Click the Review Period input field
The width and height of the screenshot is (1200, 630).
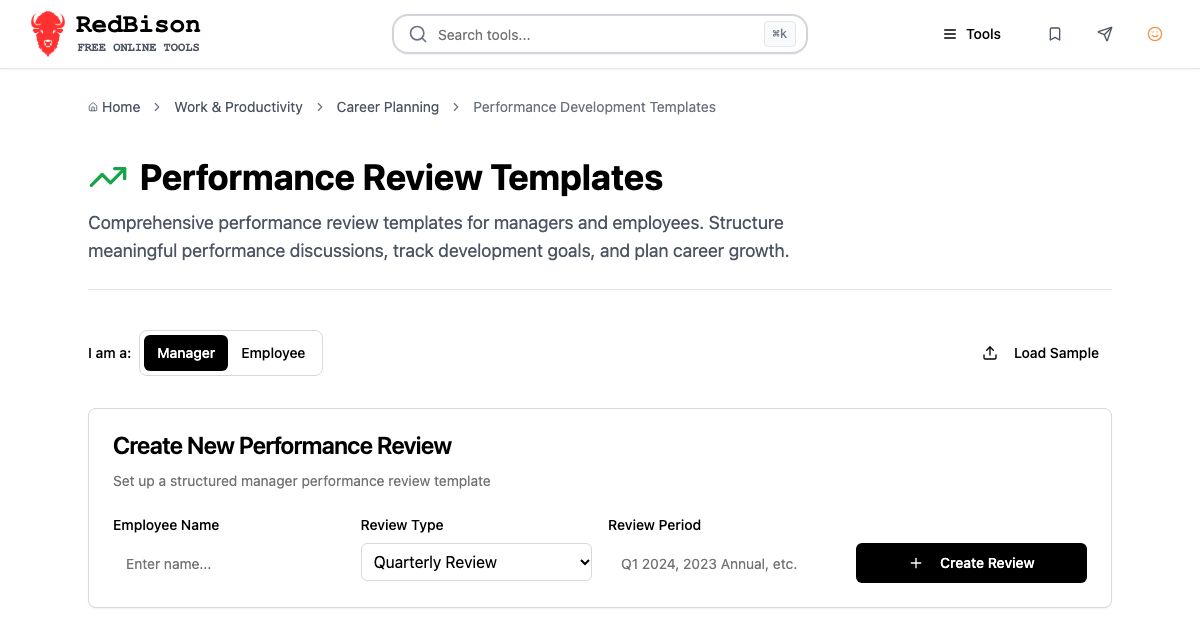pos(724,564)
